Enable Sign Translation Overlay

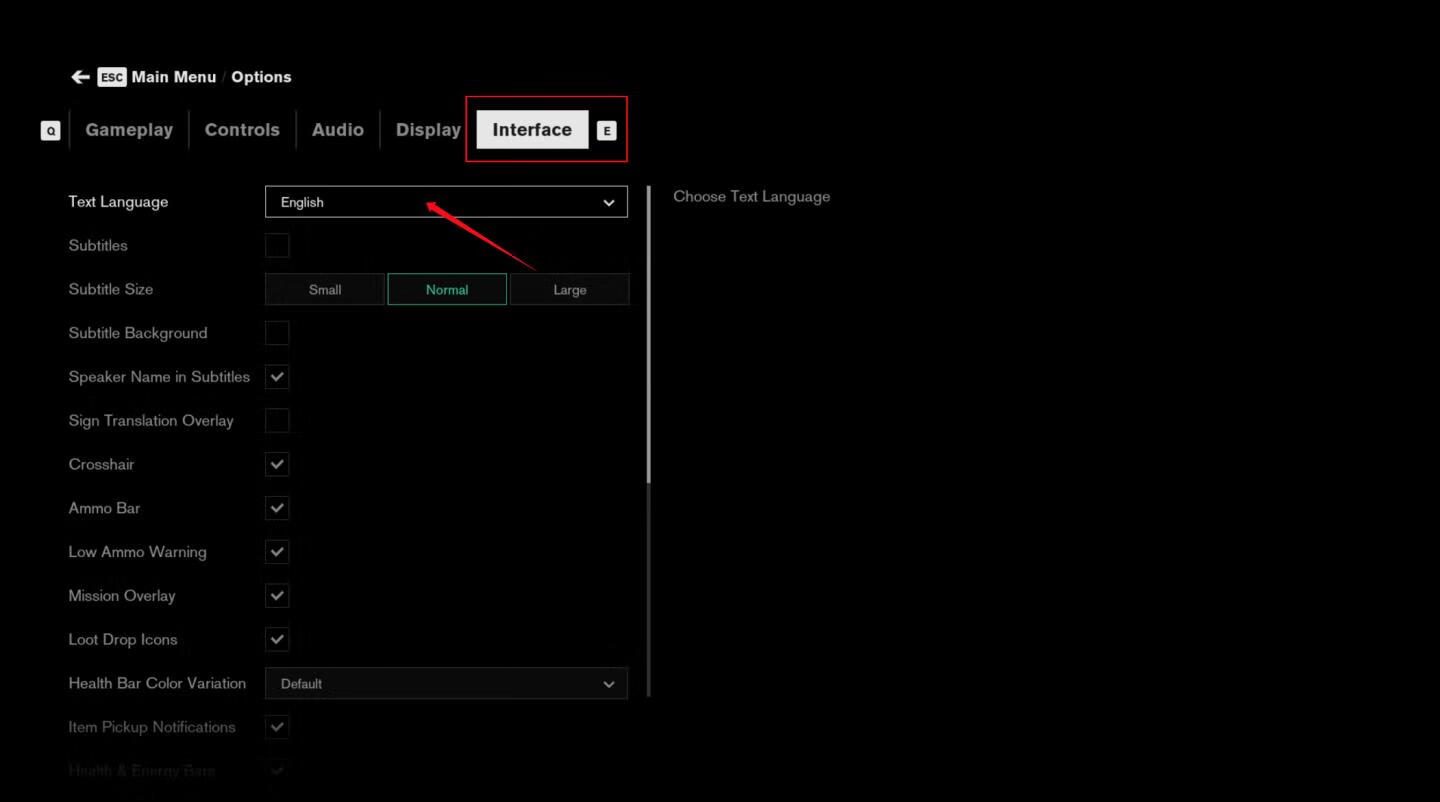[x=277, y=421]
